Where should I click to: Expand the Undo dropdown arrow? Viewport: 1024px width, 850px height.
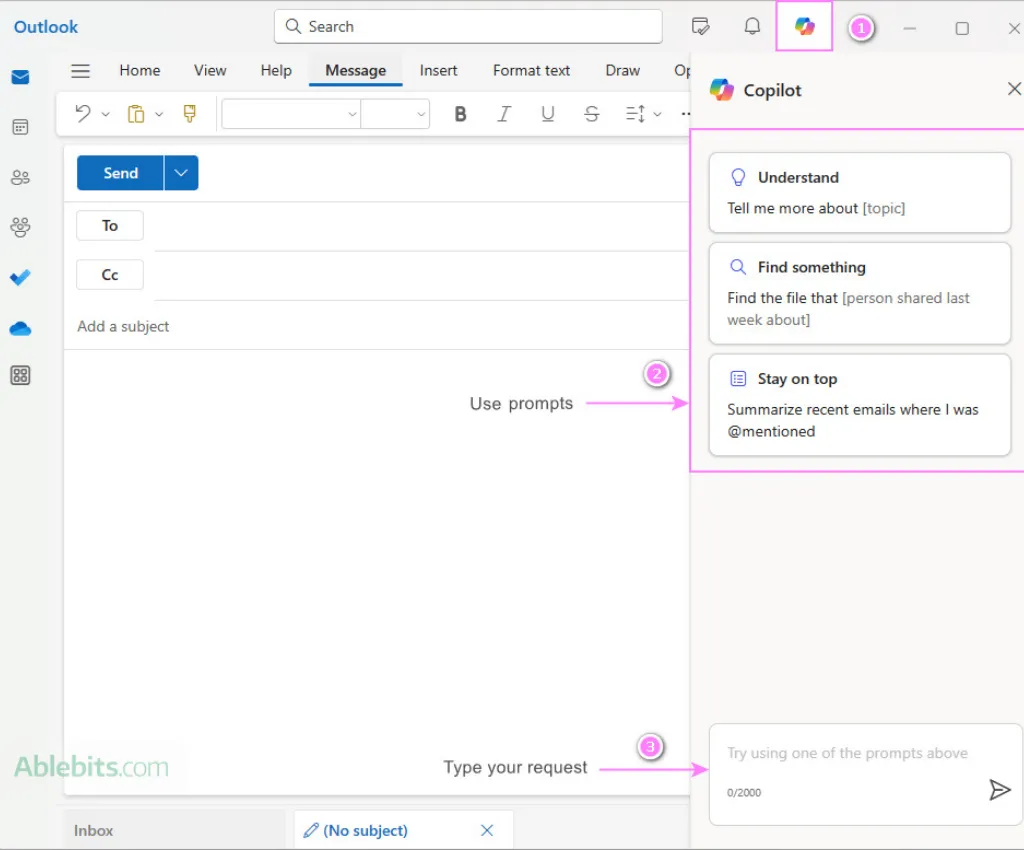[x=105, y=114]
